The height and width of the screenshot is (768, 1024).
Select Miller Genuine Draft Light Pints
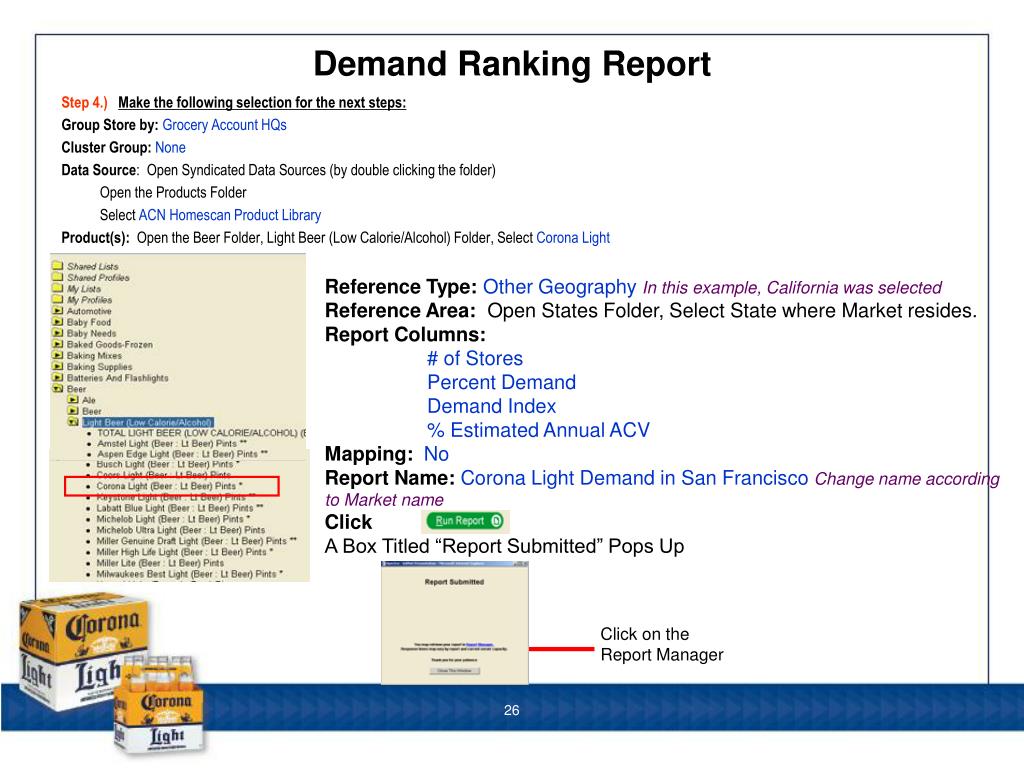point(197,541)
